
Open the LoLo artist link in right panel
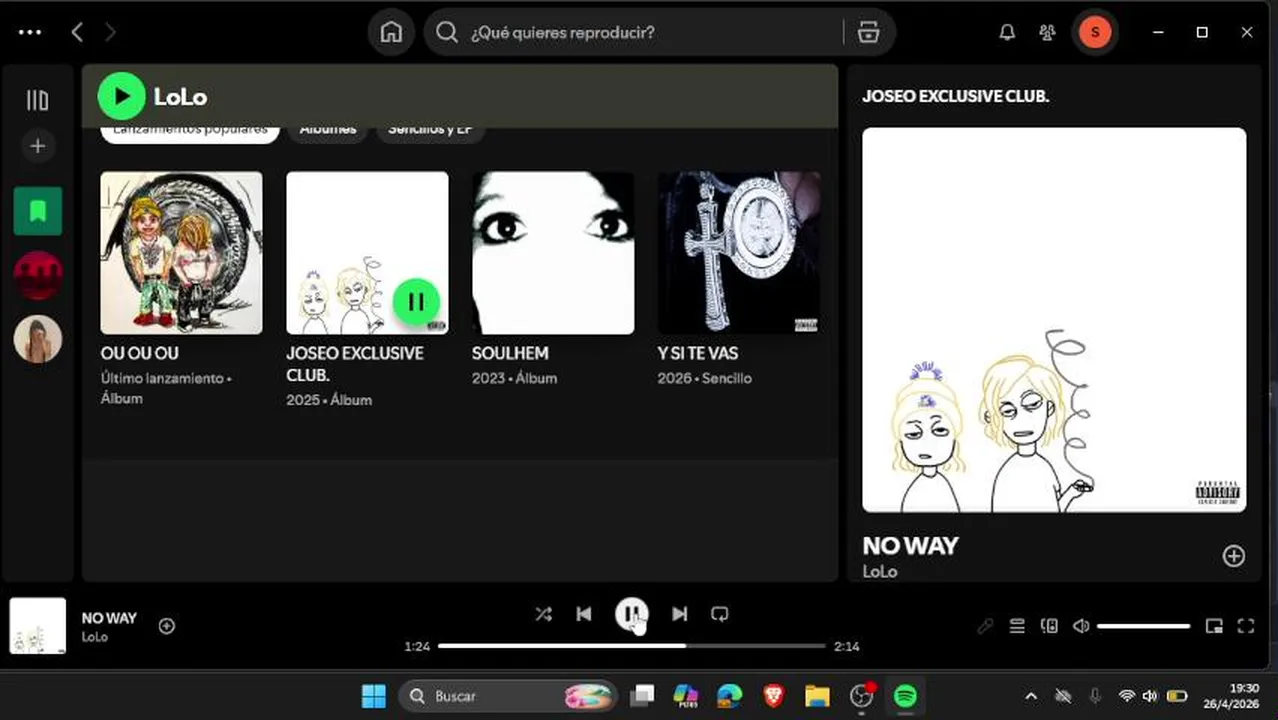pyautogui.click(x=880, y=571)
